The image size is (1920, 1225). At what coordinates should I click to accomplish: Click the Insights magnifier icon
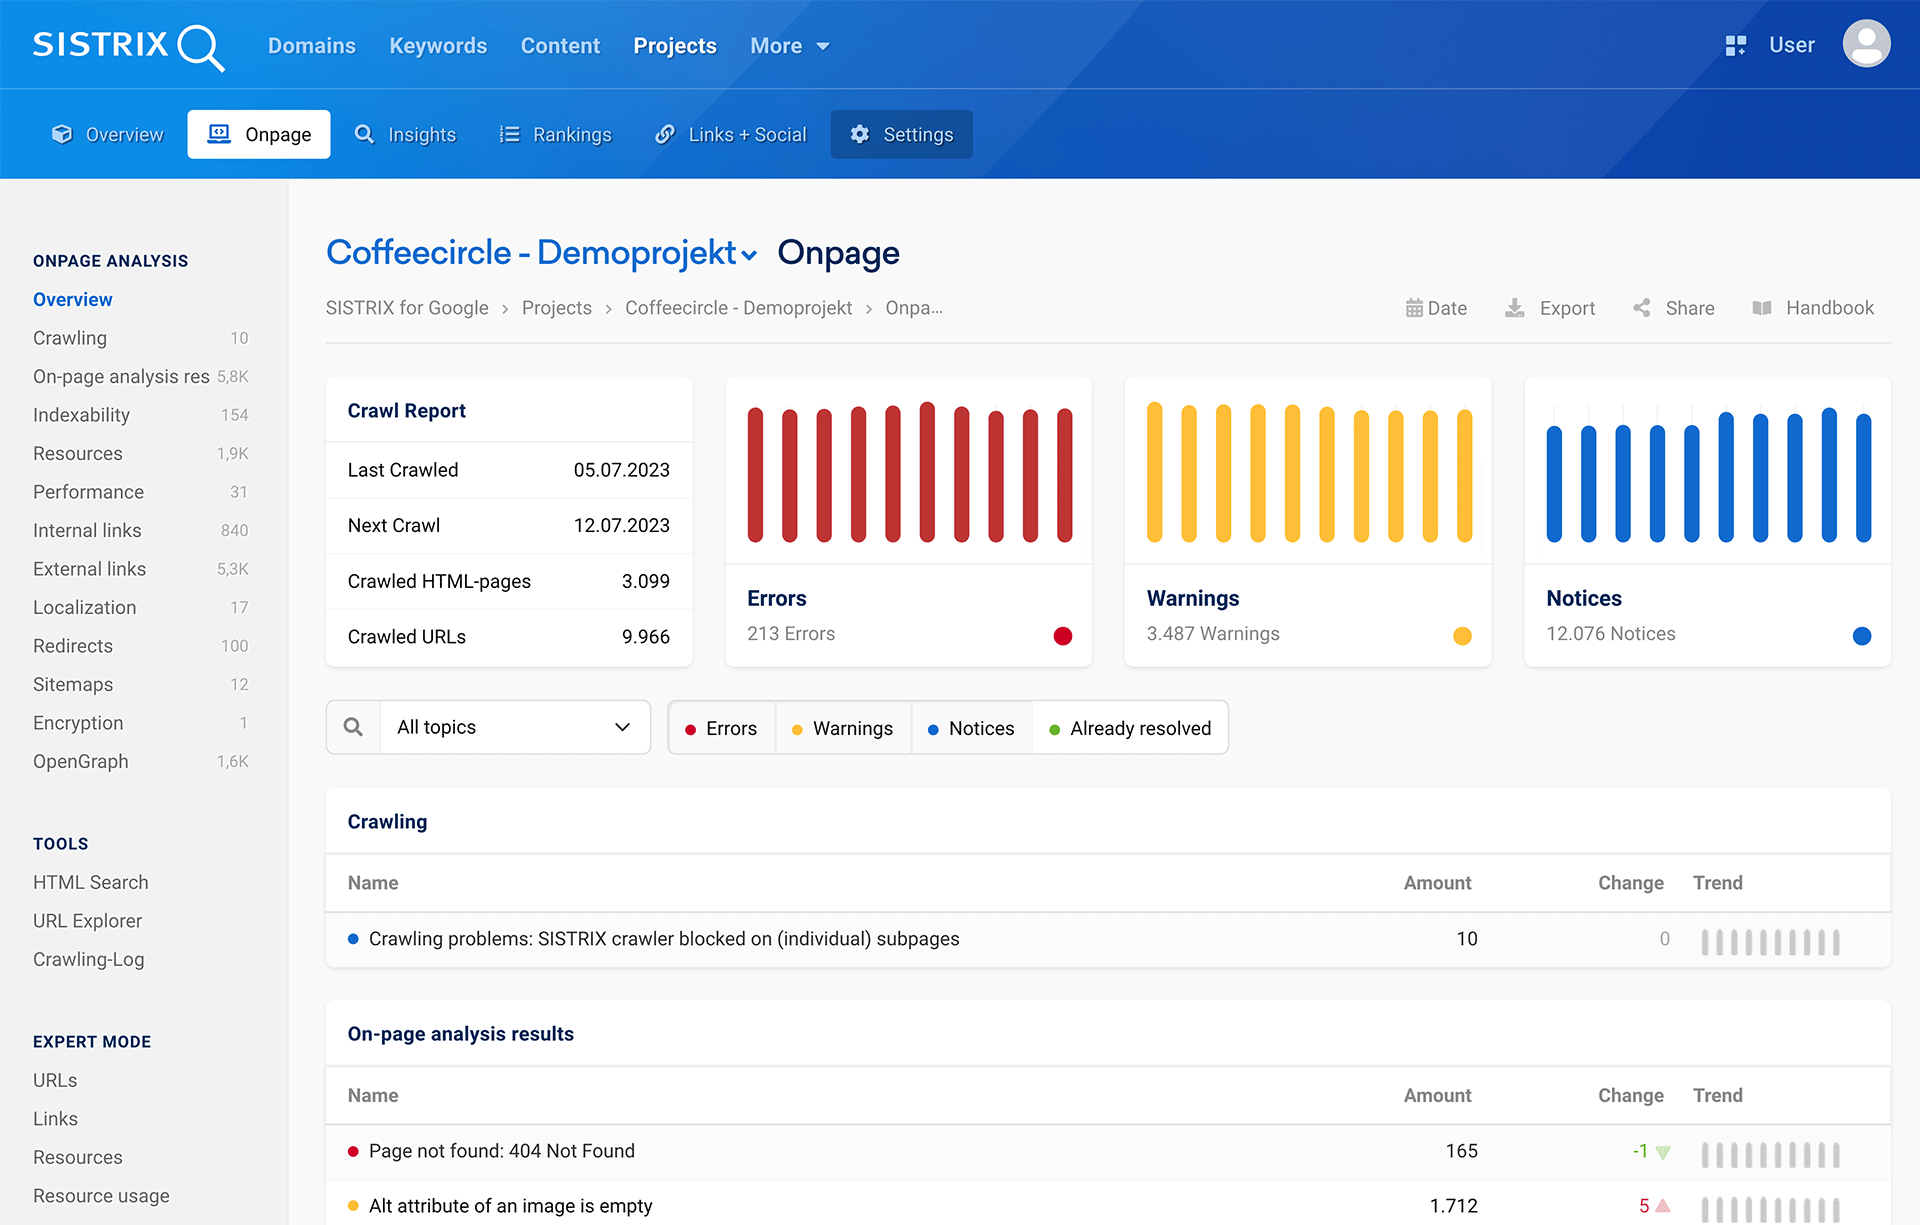[x=364, y=134]
